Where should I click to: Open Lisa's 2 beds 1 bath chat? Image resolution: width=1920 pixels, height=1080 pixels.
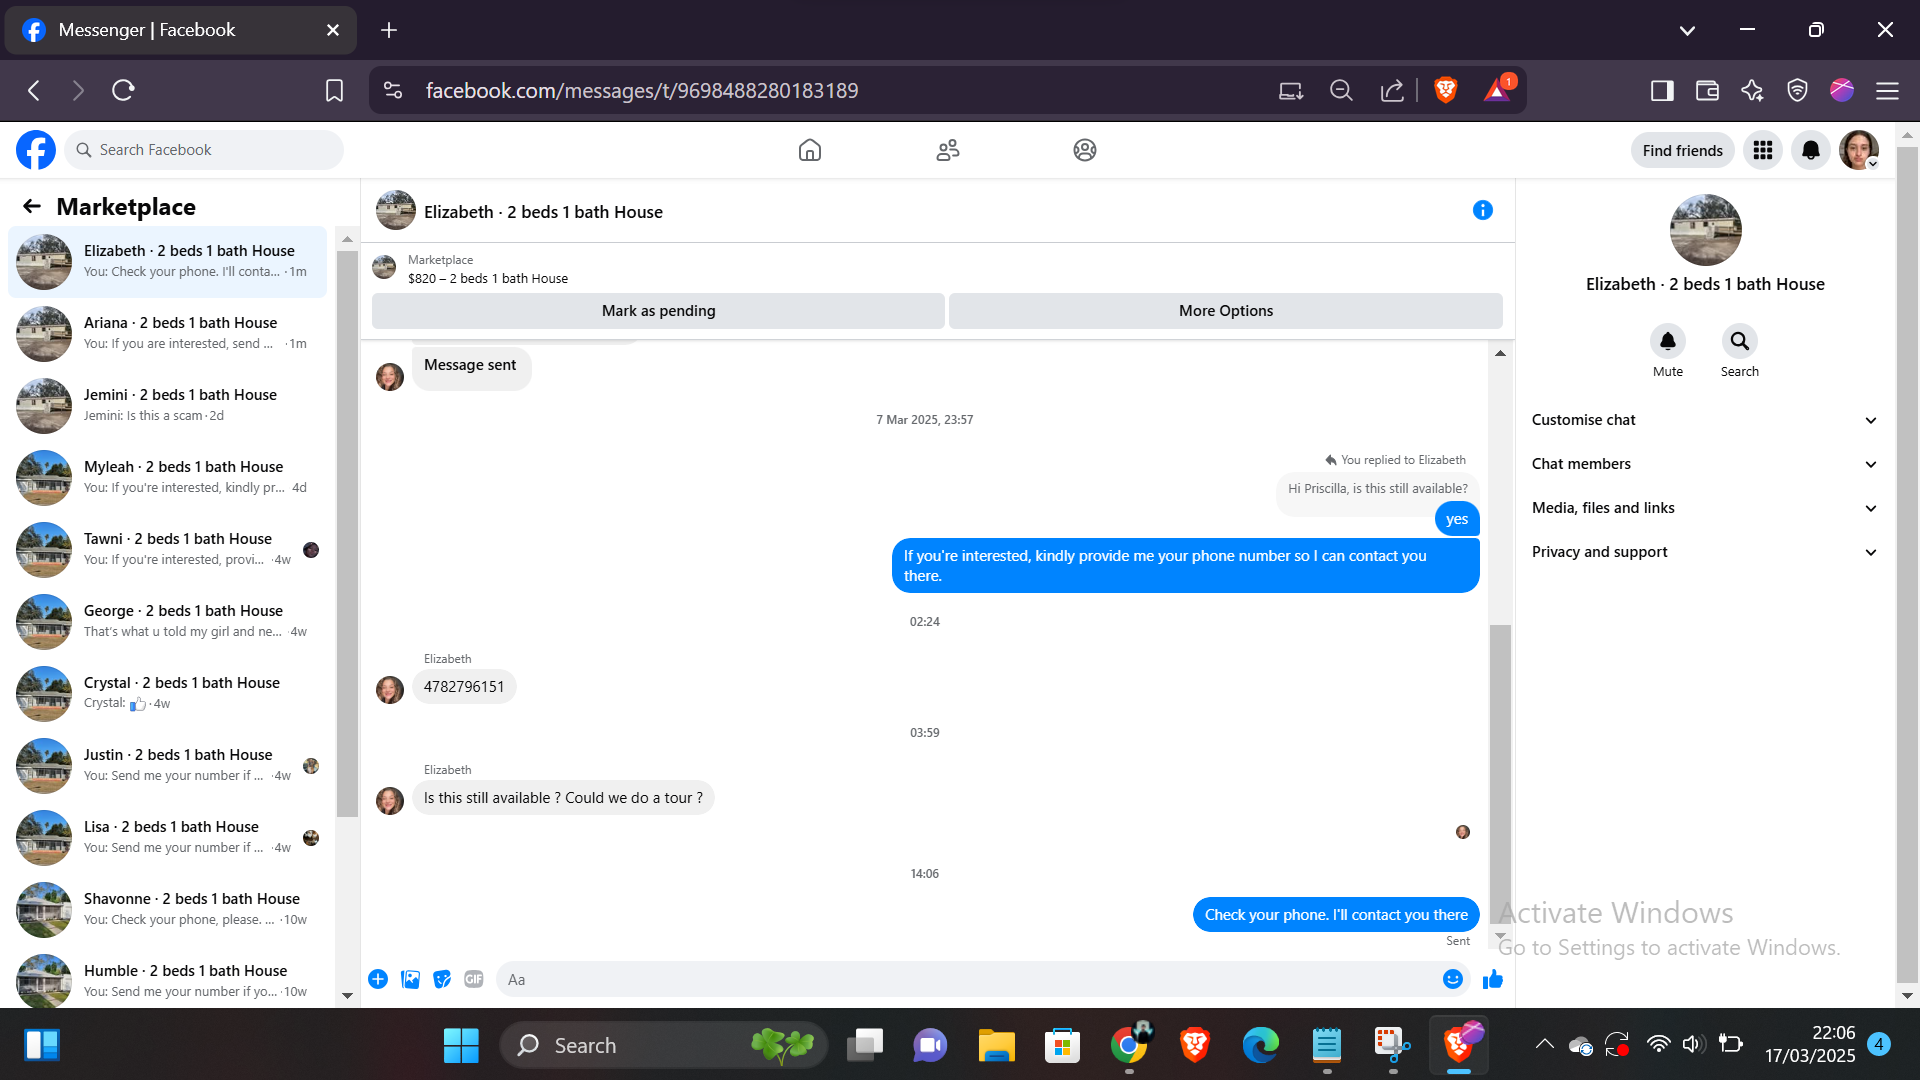(167, 838)
